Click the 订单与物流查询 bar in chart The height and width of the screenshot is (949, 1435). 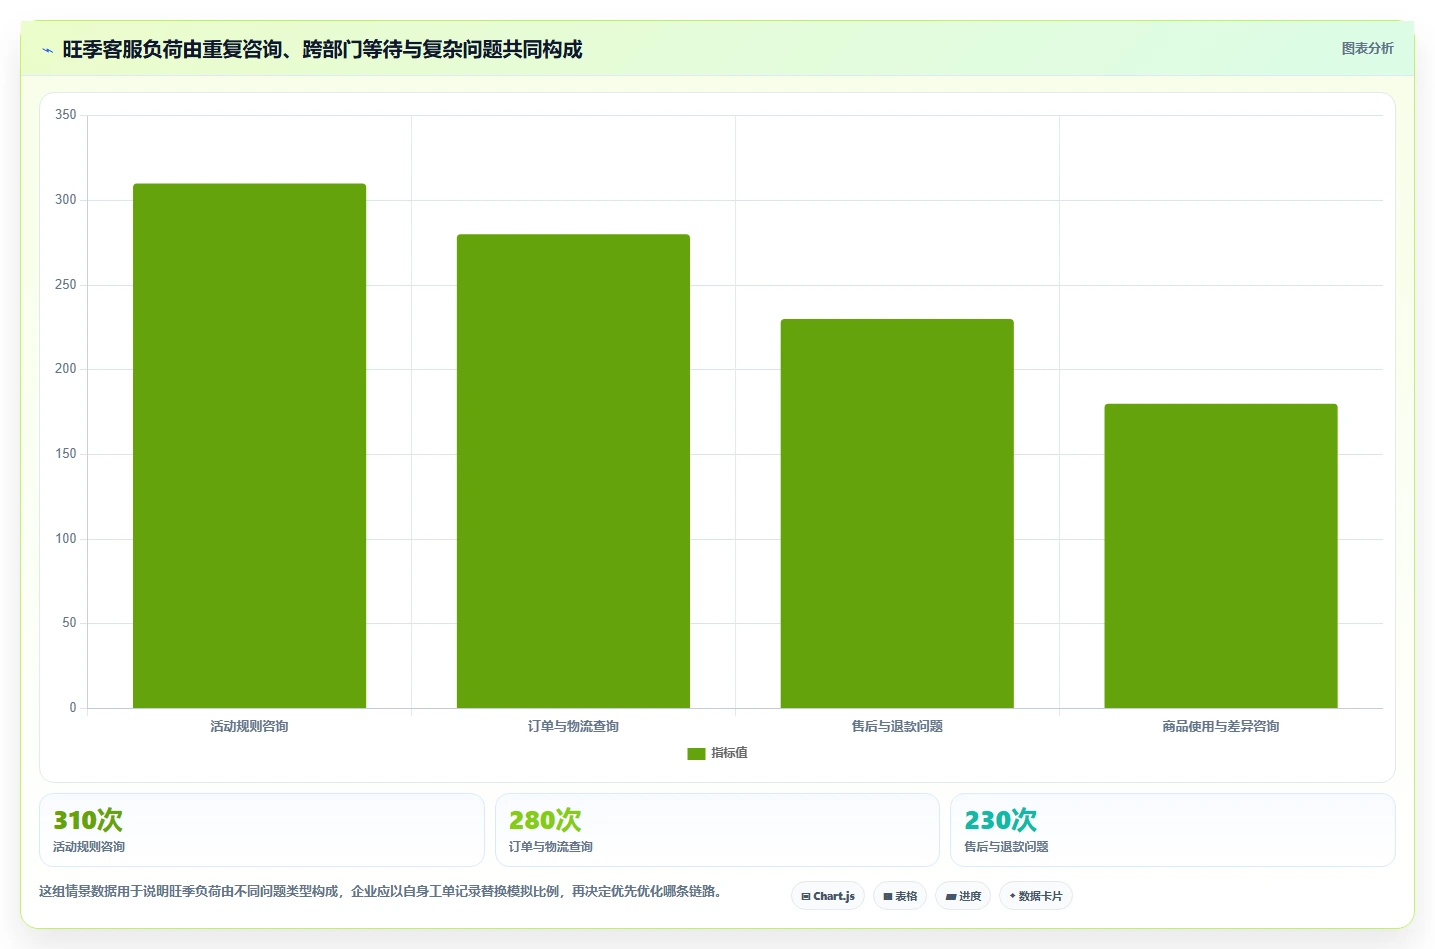coord(573,471)
